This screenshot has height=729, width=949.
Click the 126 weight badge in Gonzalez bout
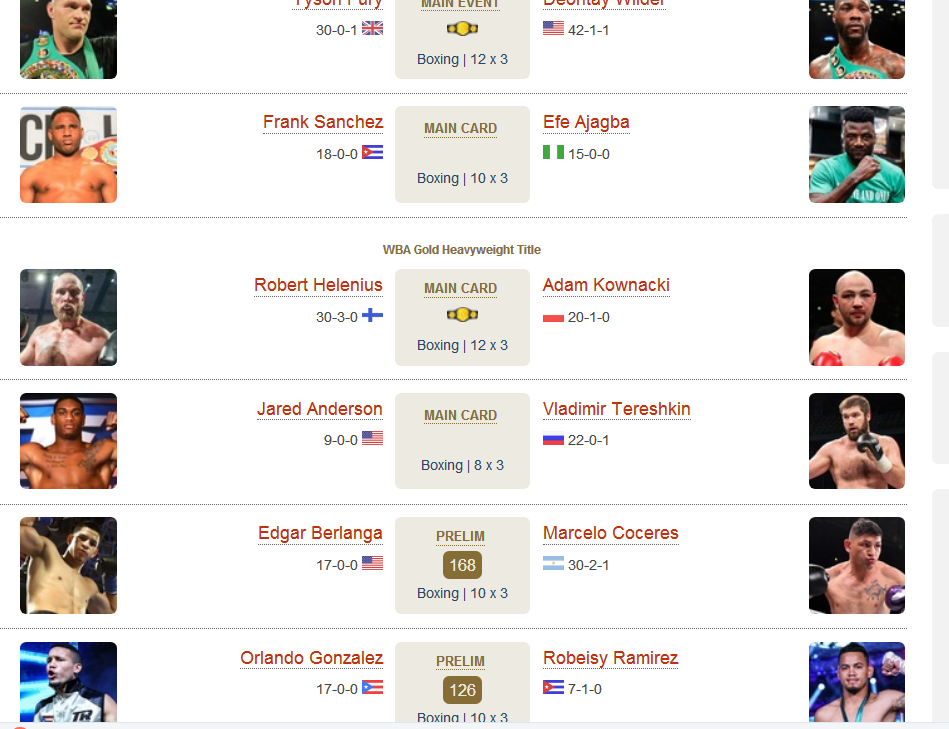[462, 690]
